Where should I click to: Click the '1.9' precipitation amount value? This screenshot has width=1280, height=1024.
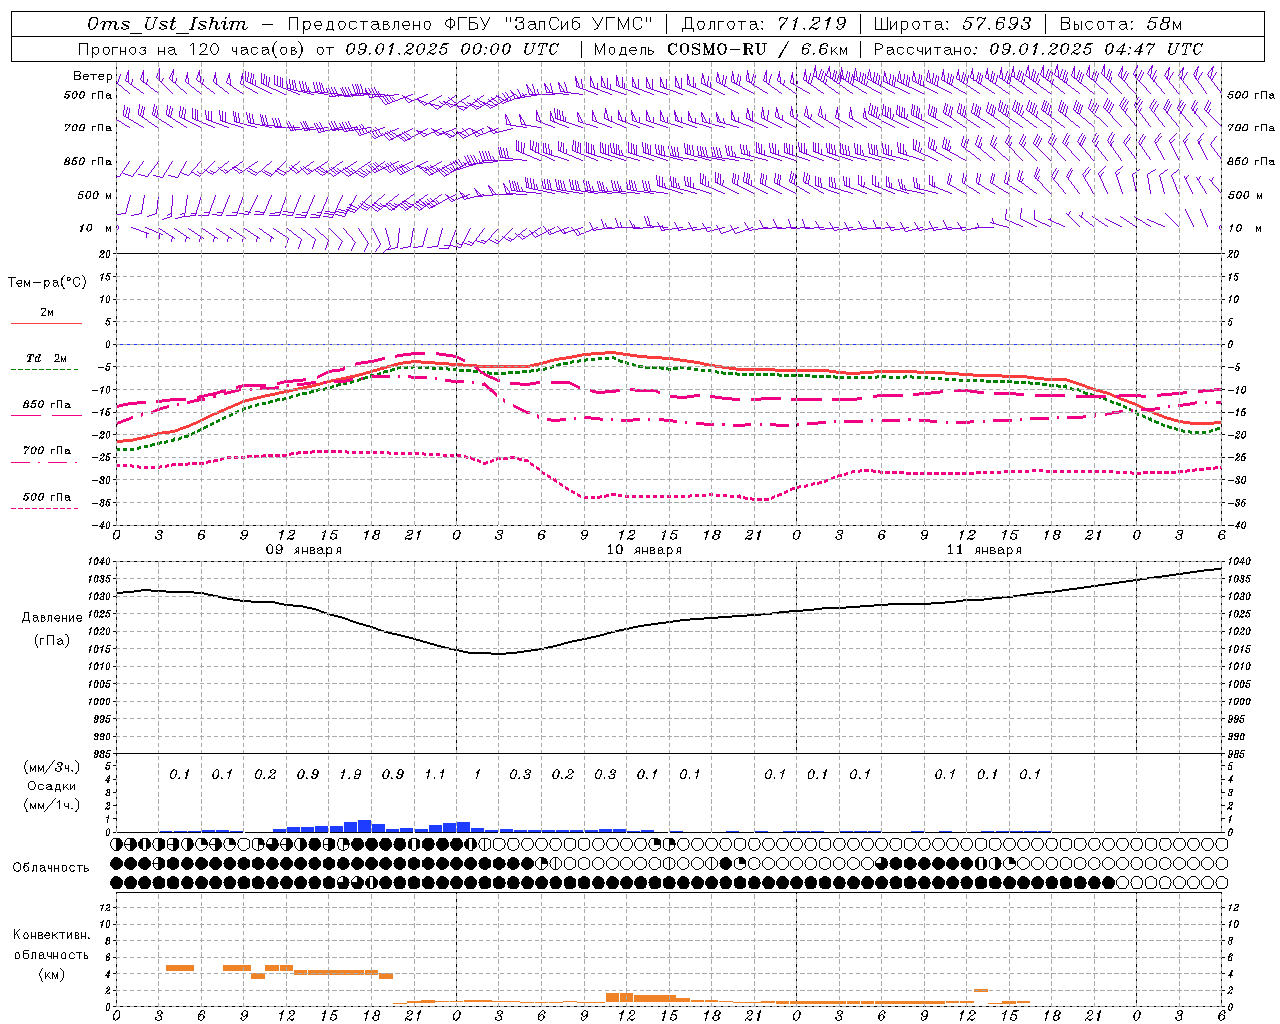[x=350, y=774]
